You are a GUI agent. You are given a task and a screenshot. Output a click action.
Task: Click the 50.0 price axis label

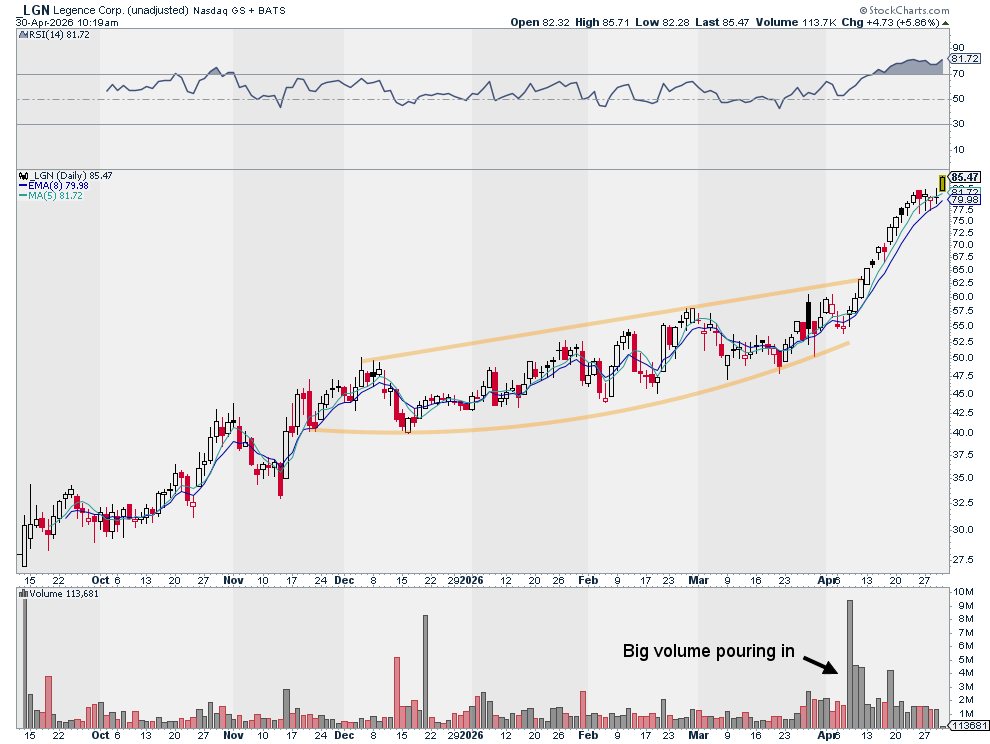[x=962, y=357]
